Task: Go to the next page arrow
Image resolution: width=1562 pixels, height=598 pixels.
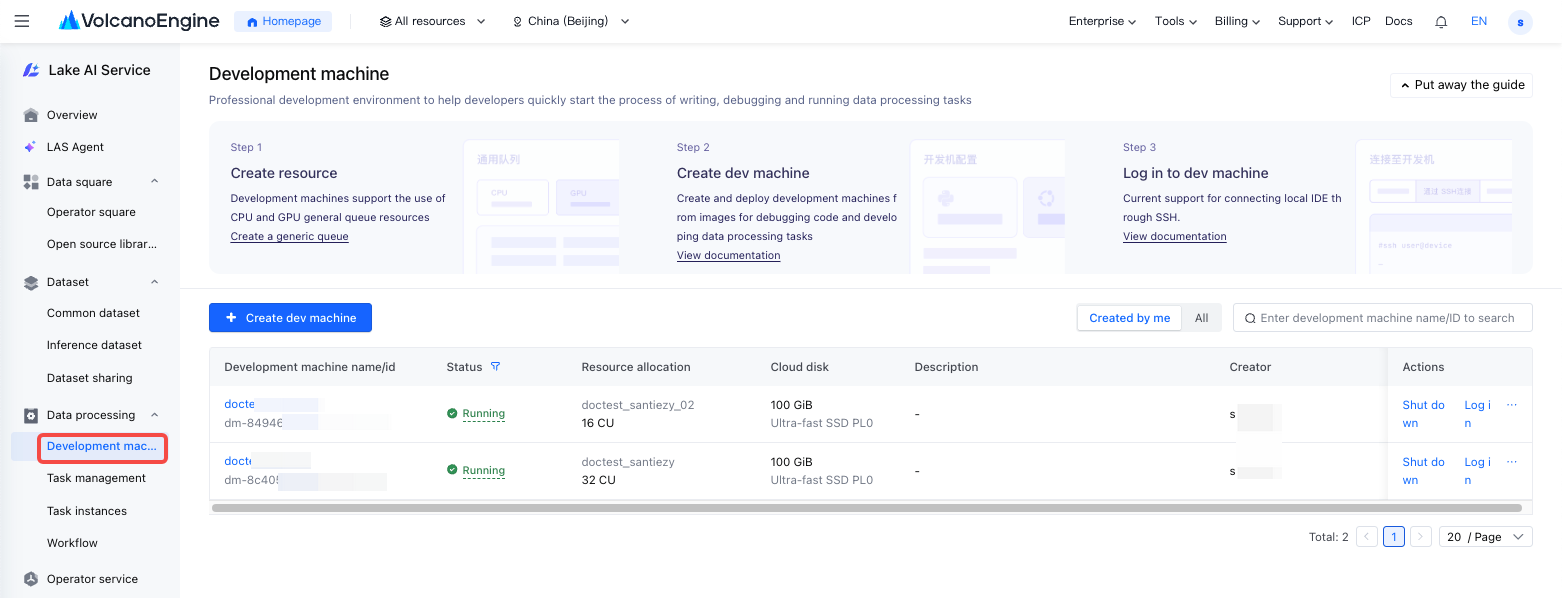Action: [x=1421, y=537]
